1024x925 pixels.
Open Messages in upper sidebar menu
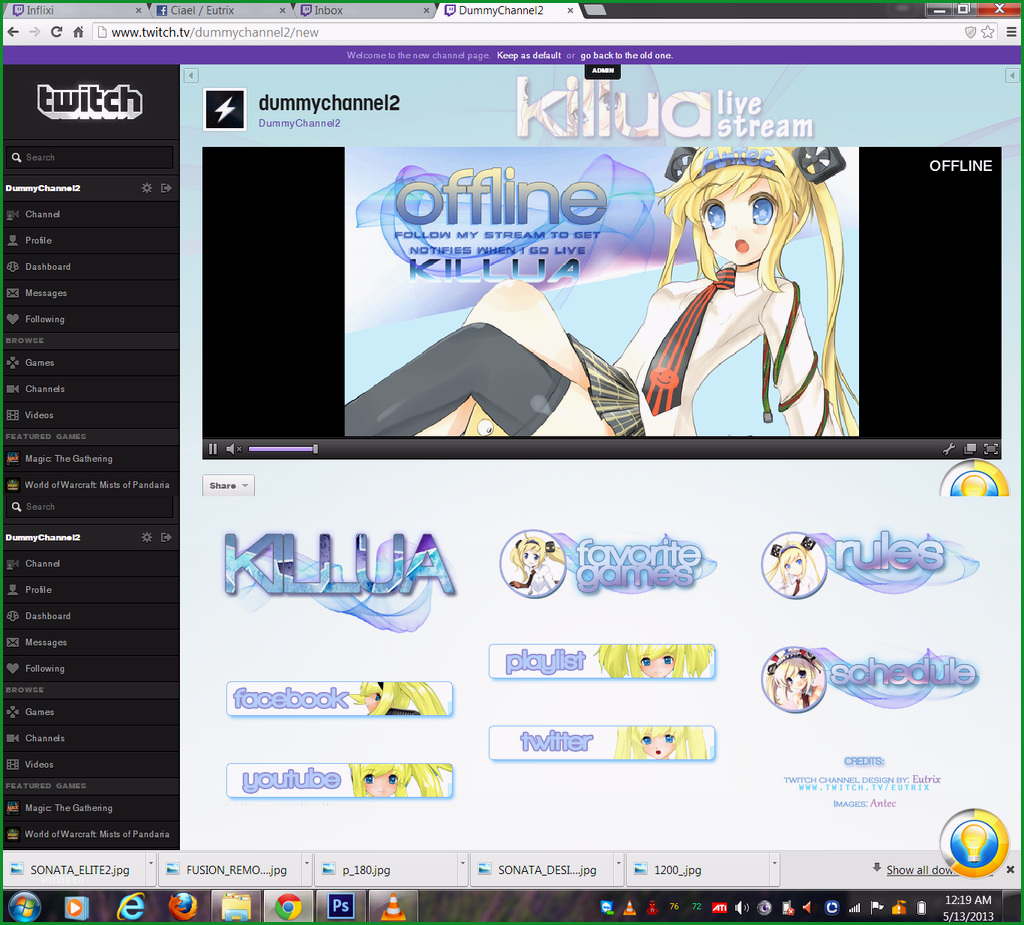click(x=91, y=293)
